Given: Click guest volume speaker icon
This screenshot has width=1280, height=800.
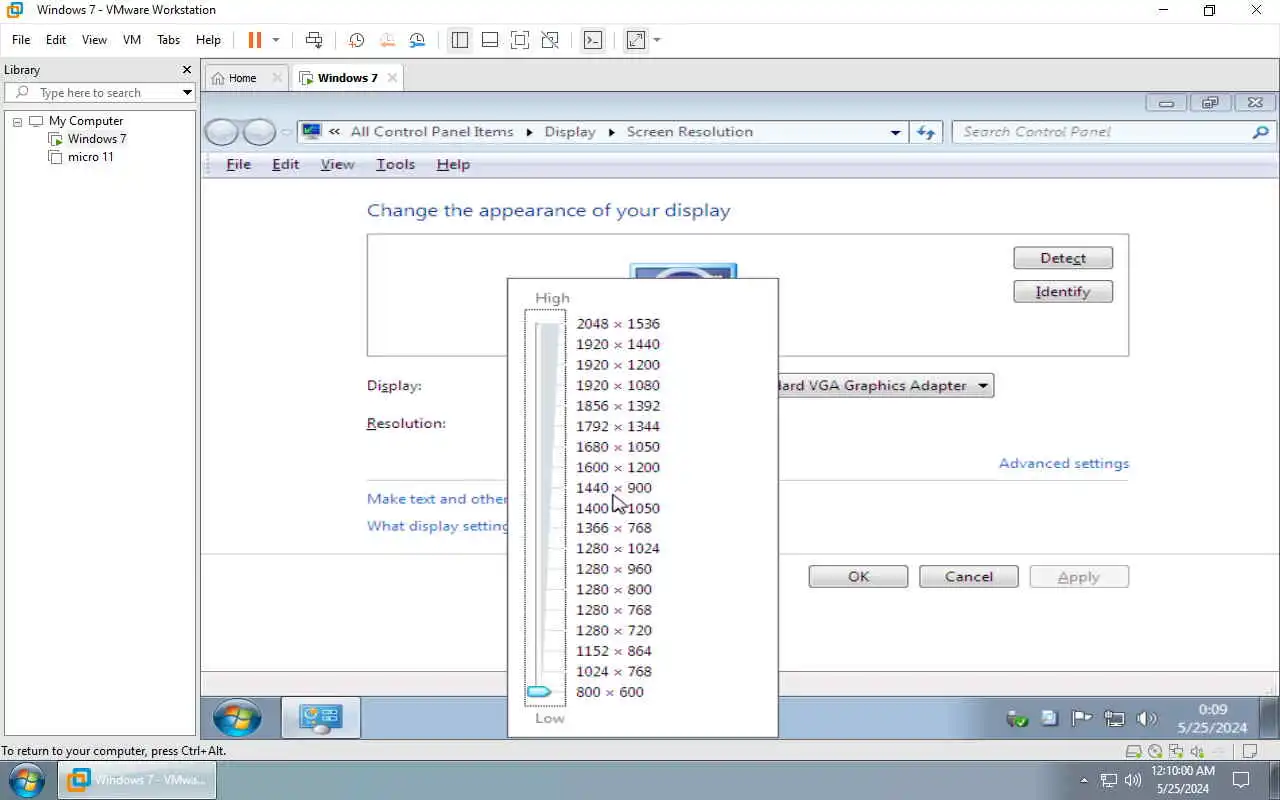Looking at the screenshot, I should pos(1147,718).
